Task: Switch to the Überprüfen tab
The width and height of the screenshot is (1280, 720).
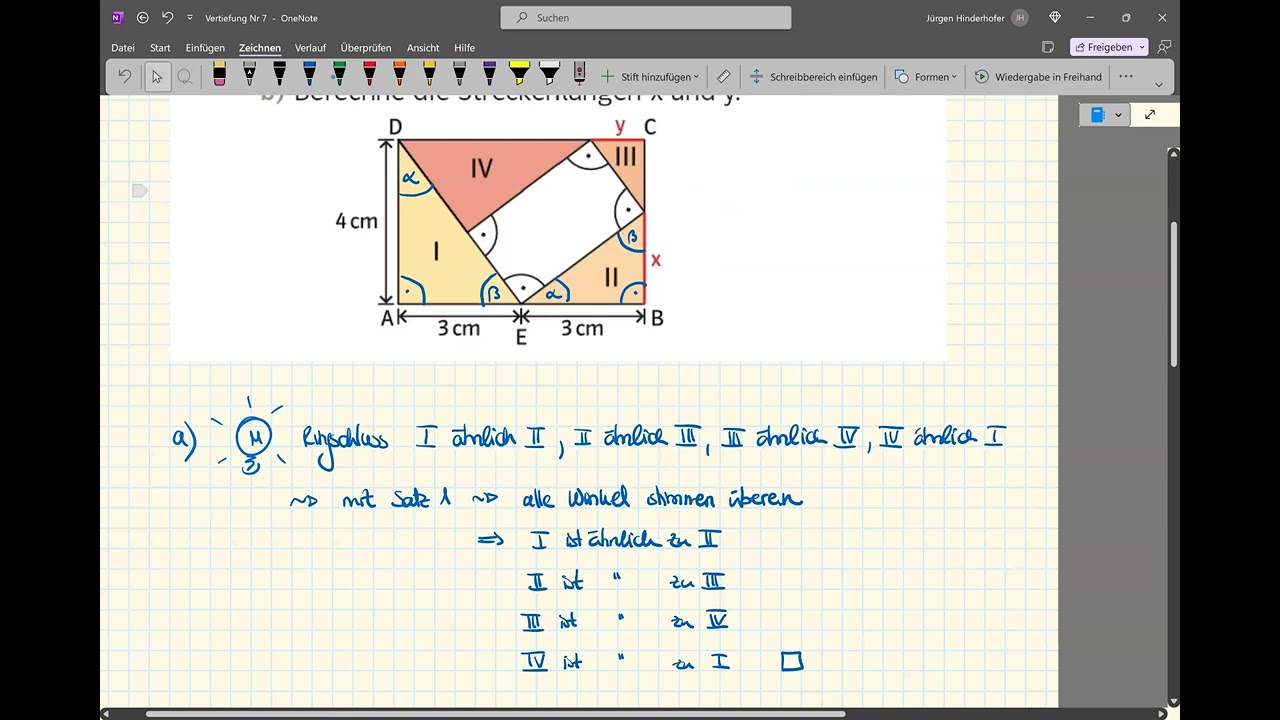Action: tap(365, 48)
